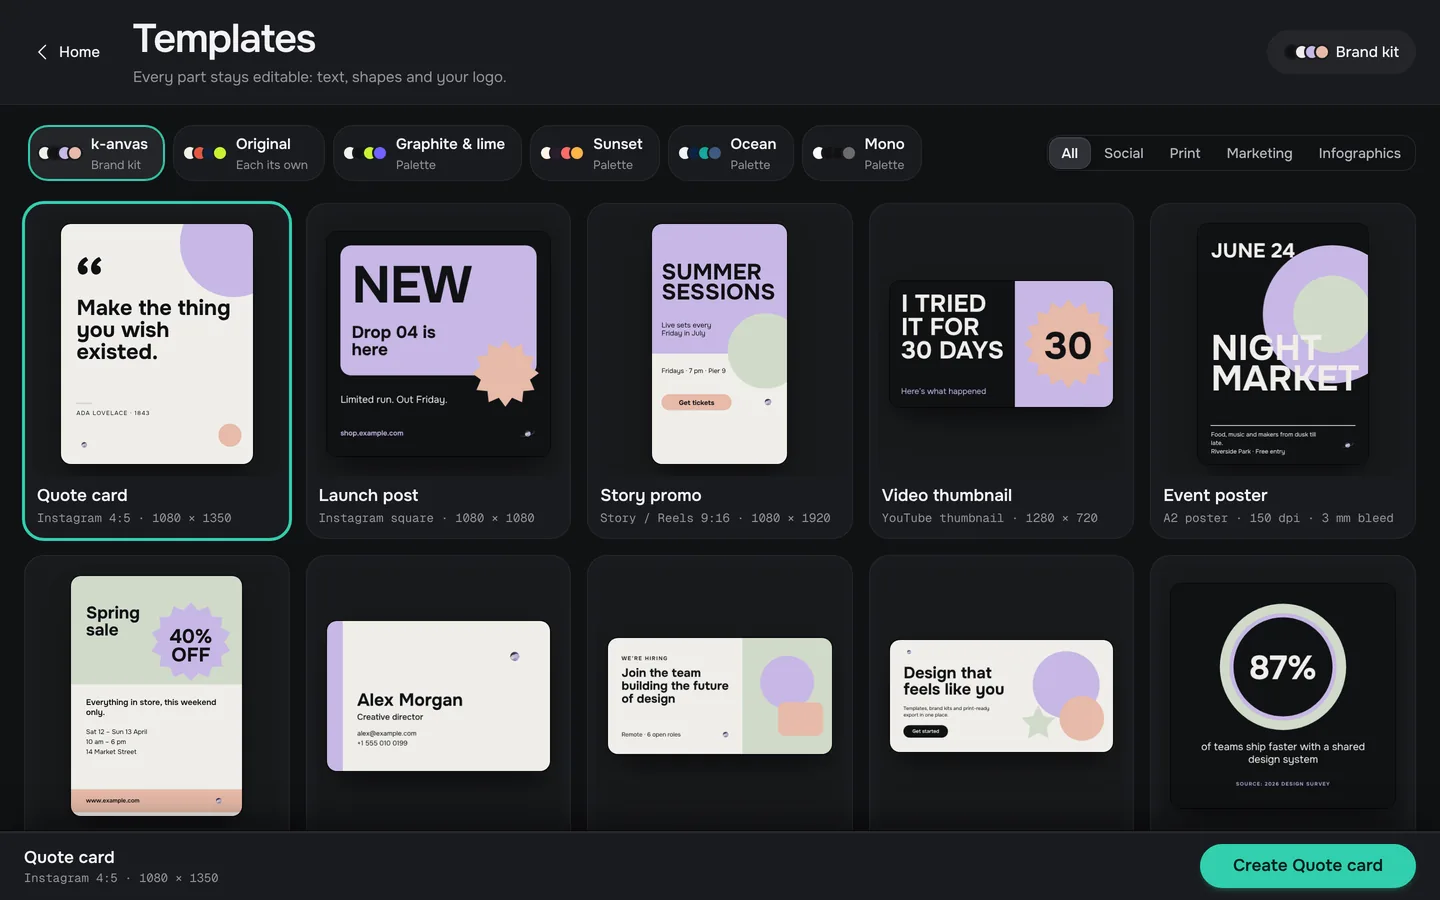Screen dimensions: 1440x900
Task: Choose the Launch post template
Action: 438,371
